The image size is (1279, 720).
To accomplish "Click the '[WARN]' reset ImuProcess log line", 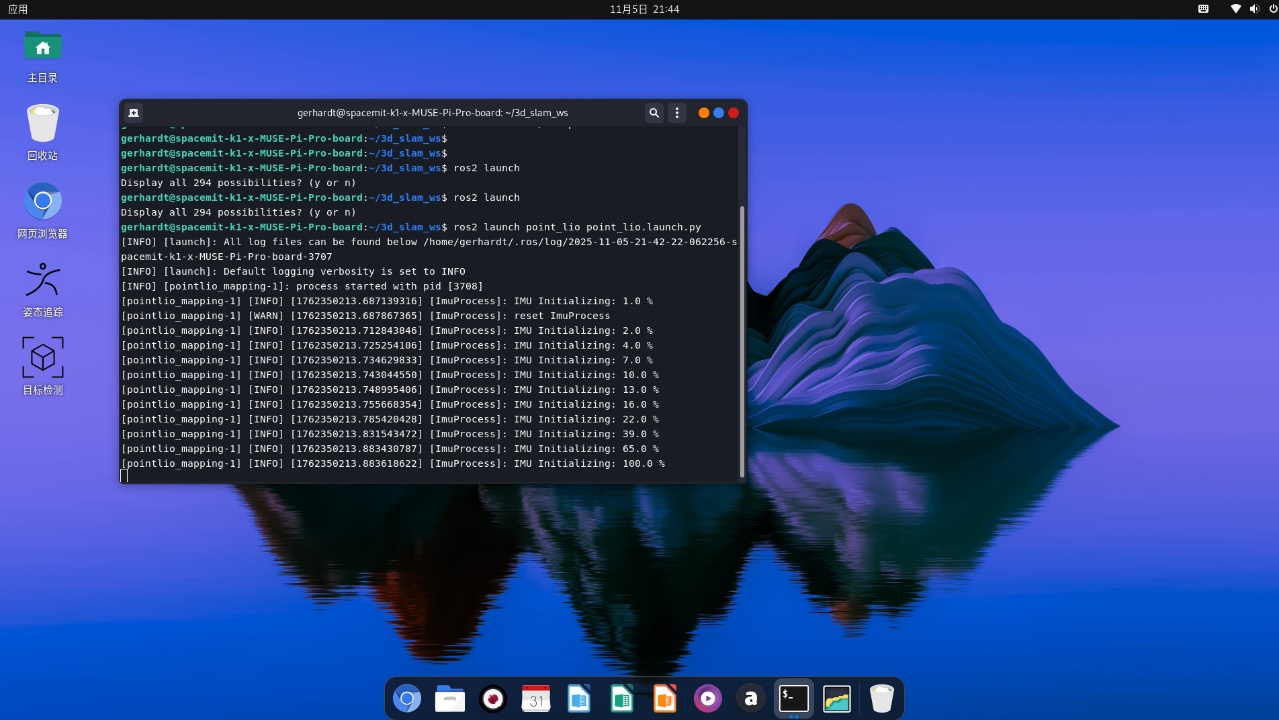I will pyautogui.click(x=365, y=316).
